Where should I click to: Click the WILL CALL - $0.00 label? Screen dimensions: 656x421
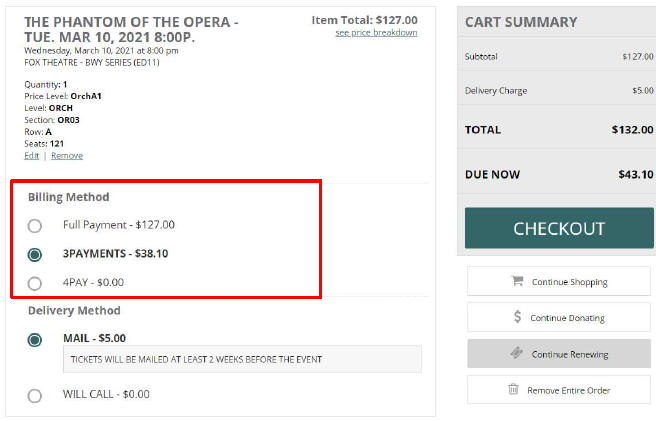[106, 394]
